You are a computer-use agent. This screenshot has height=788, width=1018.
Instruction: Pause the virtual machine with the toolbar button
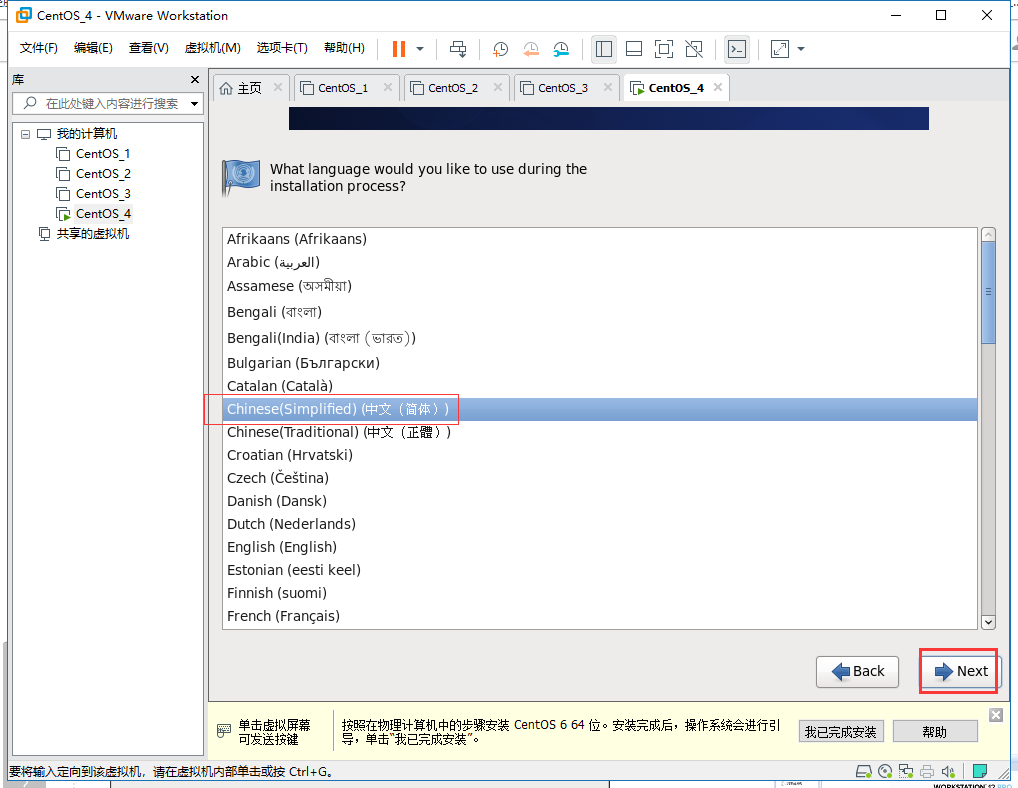click(x=399, y=49)
